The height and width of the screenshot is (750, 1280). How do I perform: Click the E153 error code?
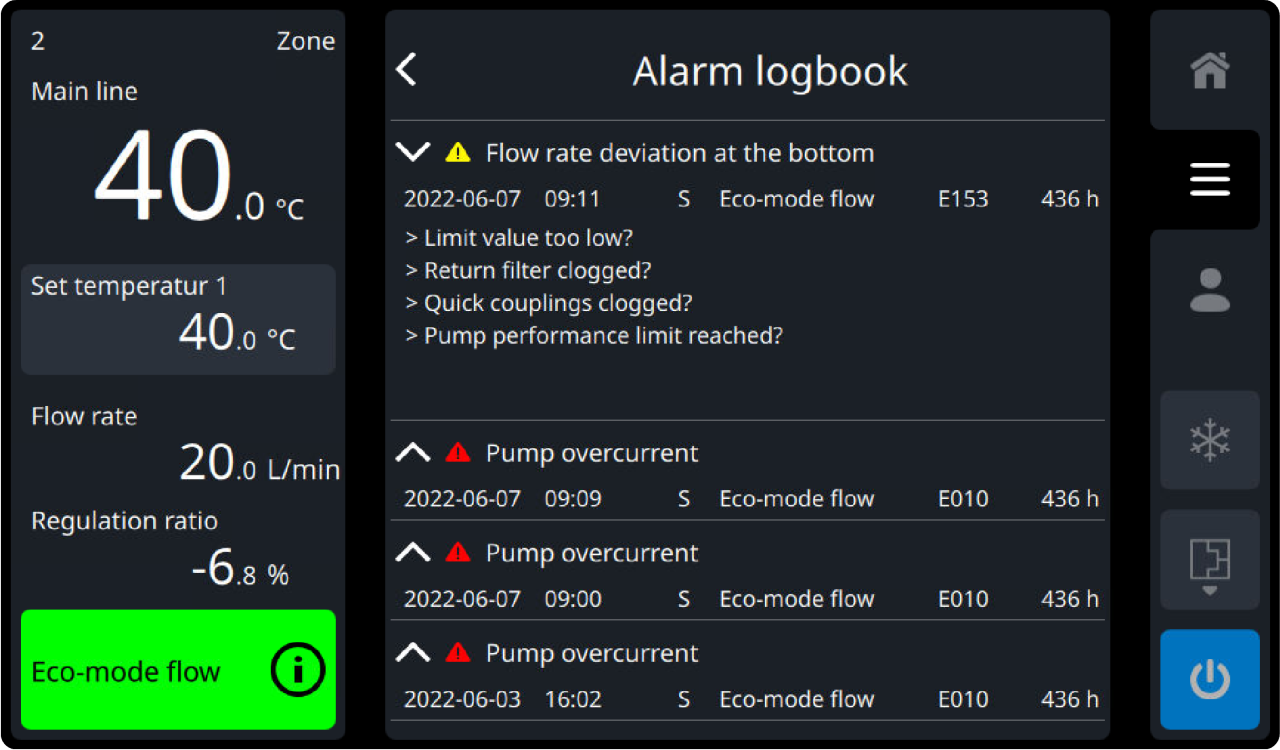click(x=962, y=199)
